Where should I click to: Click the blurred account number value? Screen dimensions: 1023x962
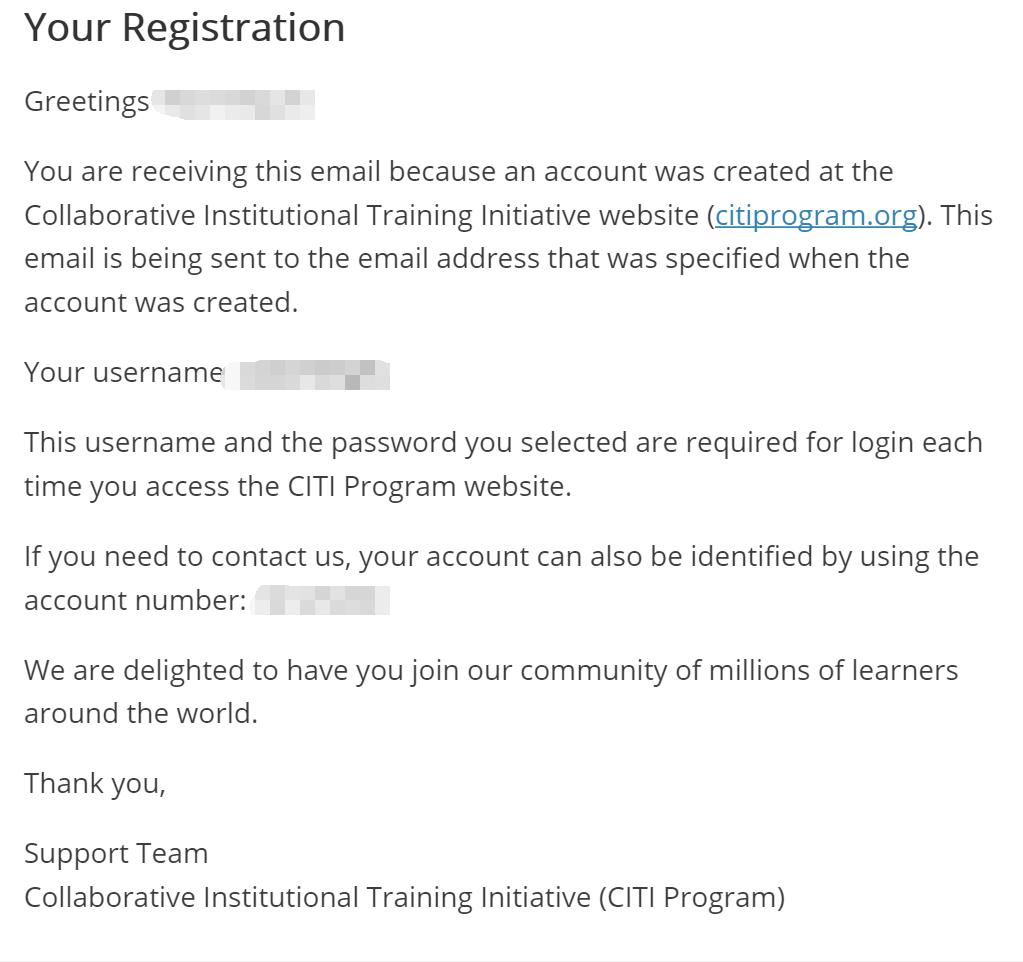(x=322, y=600)
